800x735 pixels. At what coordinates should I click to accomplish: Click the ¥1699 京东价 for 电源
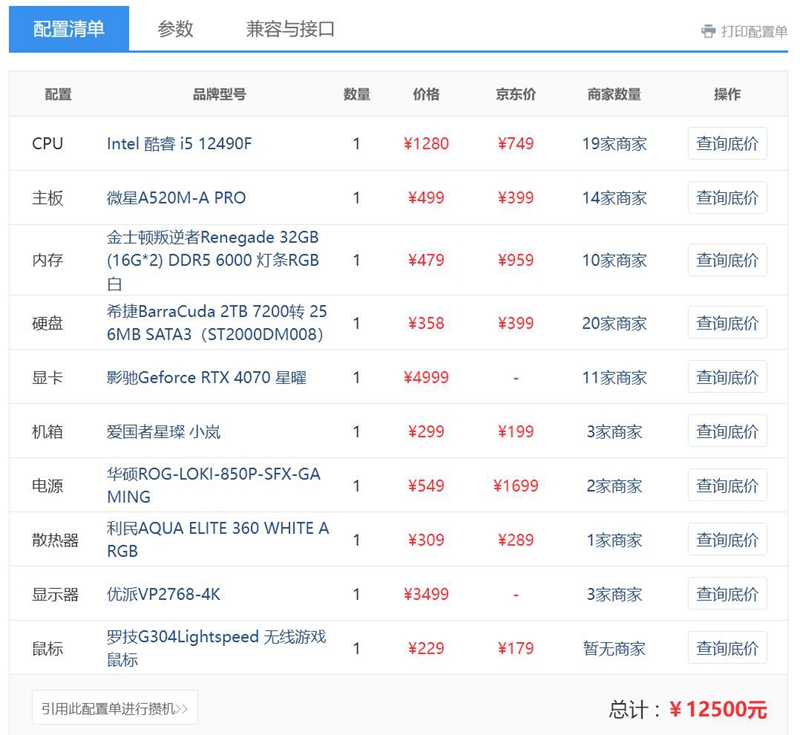(x=516, y=486)
